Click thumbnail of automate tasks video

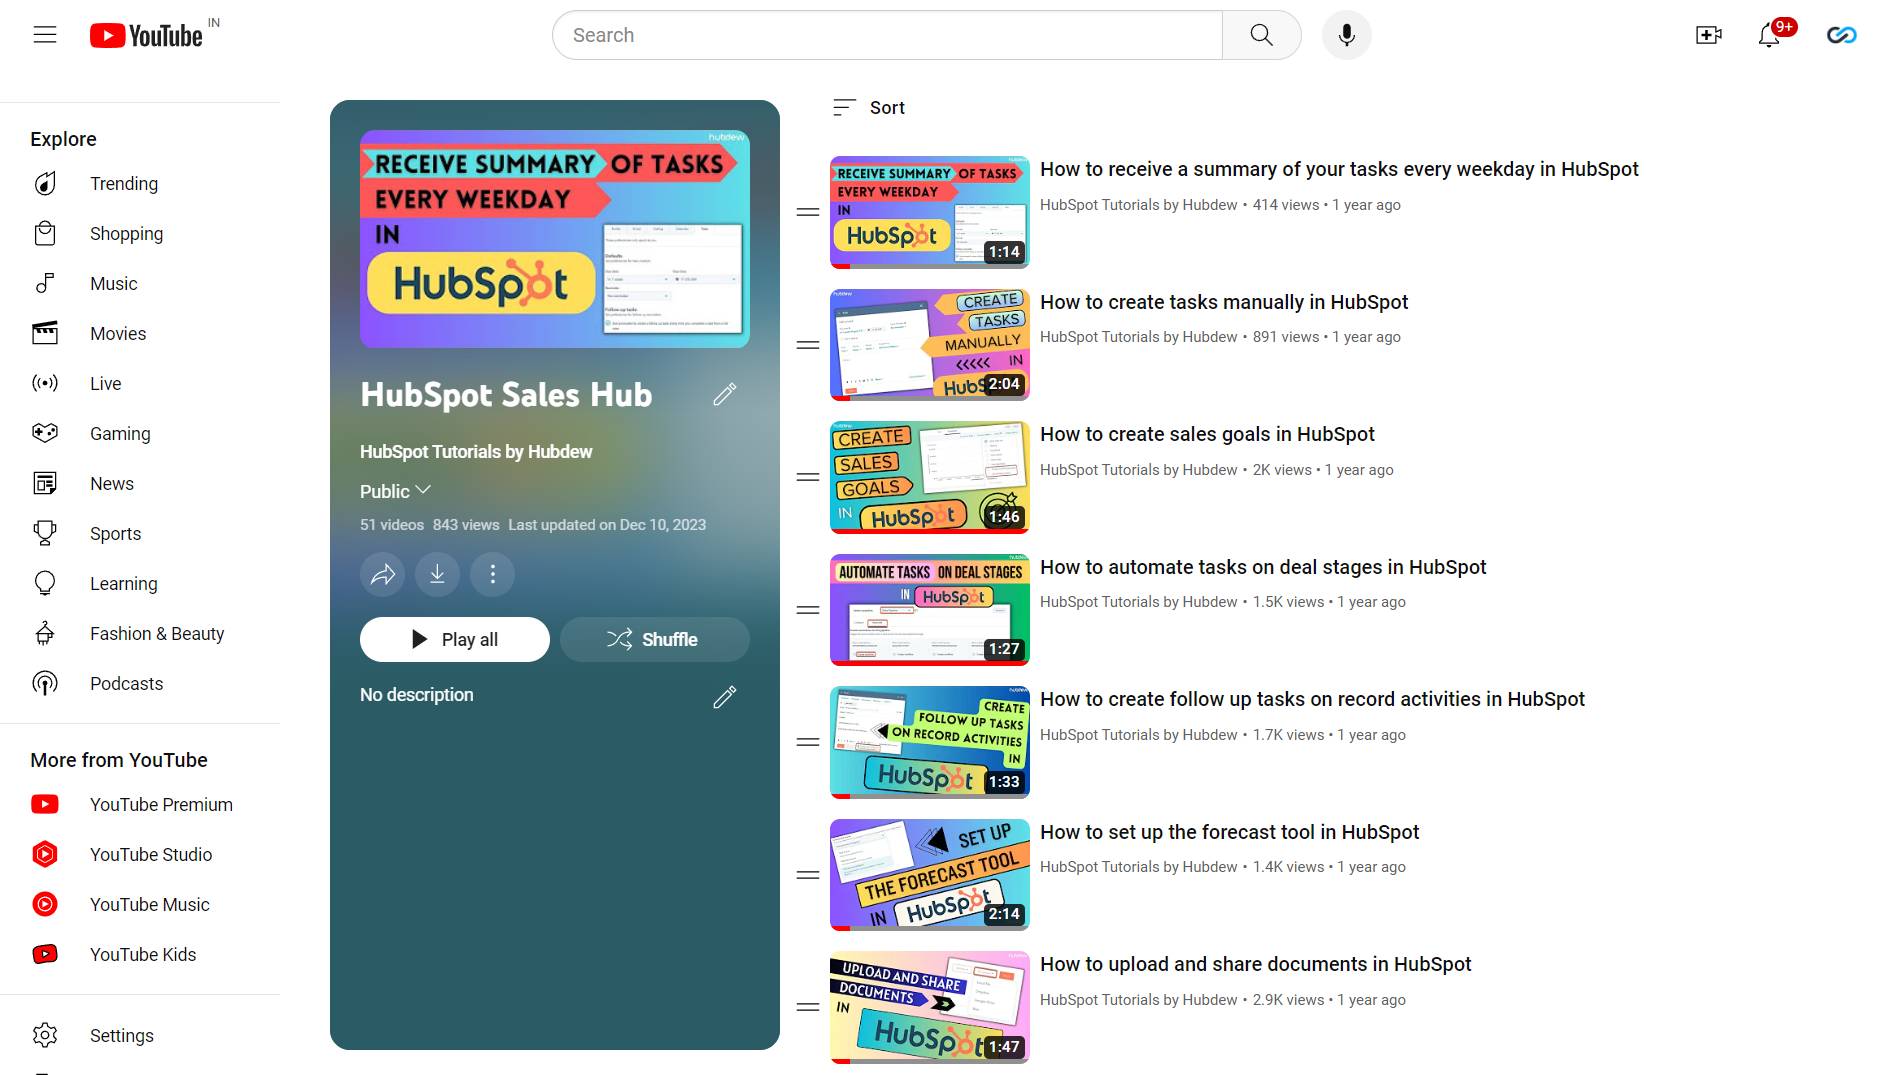coord(930,610)
